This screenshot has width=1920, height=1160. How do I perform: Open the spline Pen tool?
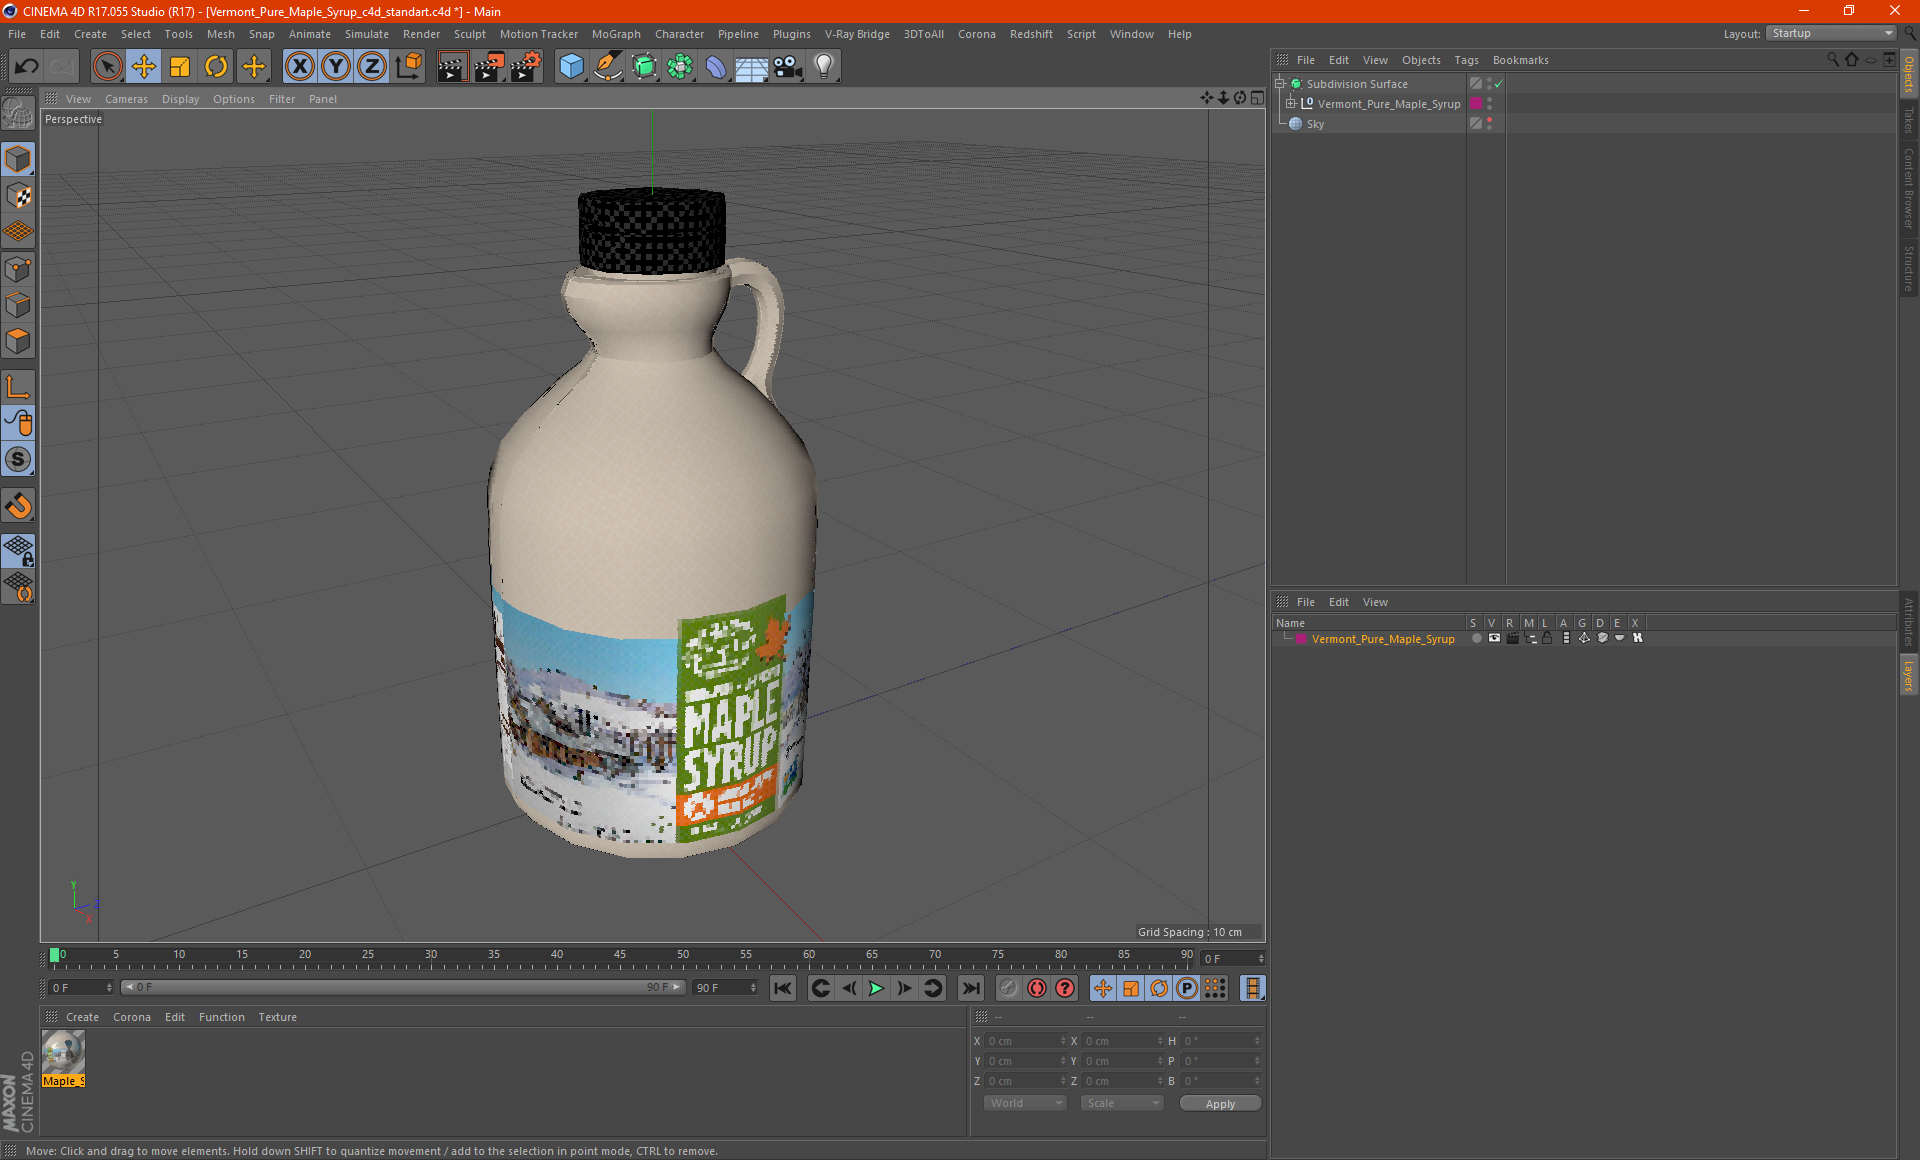[x=608, y=67]
